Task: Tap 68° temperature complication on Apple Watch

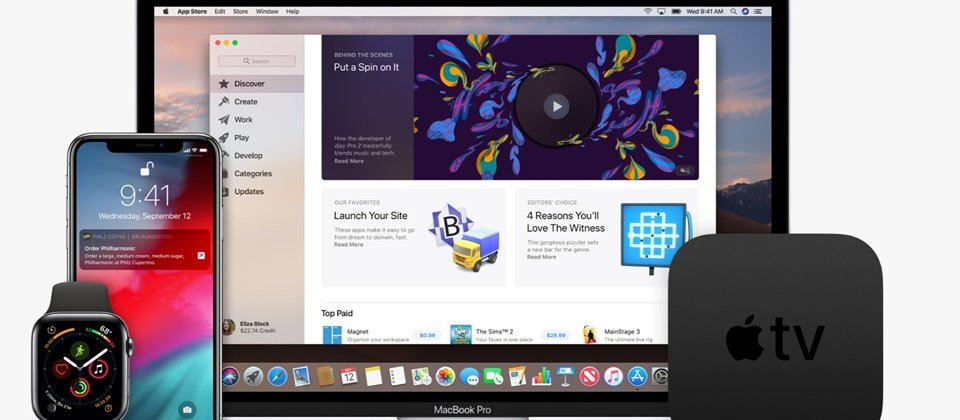Action: click(106, 331)
